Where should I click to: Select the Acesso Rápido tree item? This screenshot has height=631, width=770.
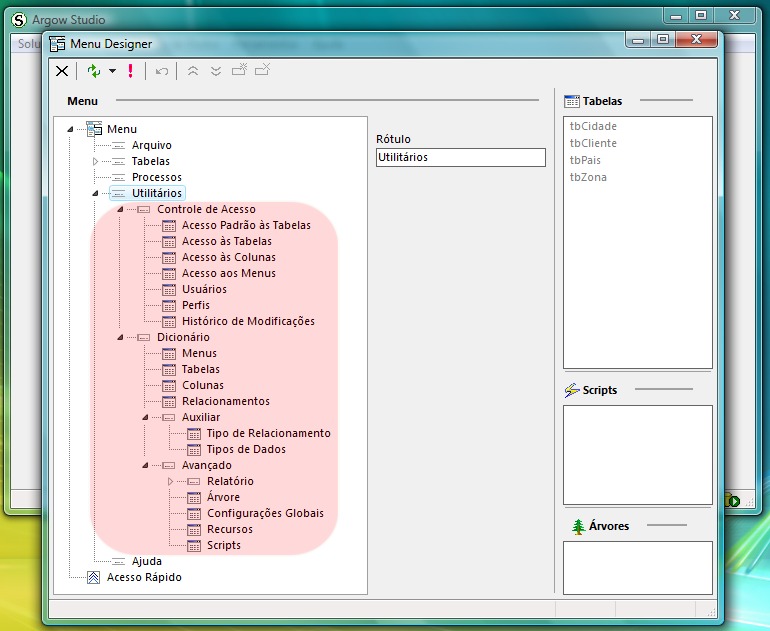pyautogui.click(x=144, y=577)
